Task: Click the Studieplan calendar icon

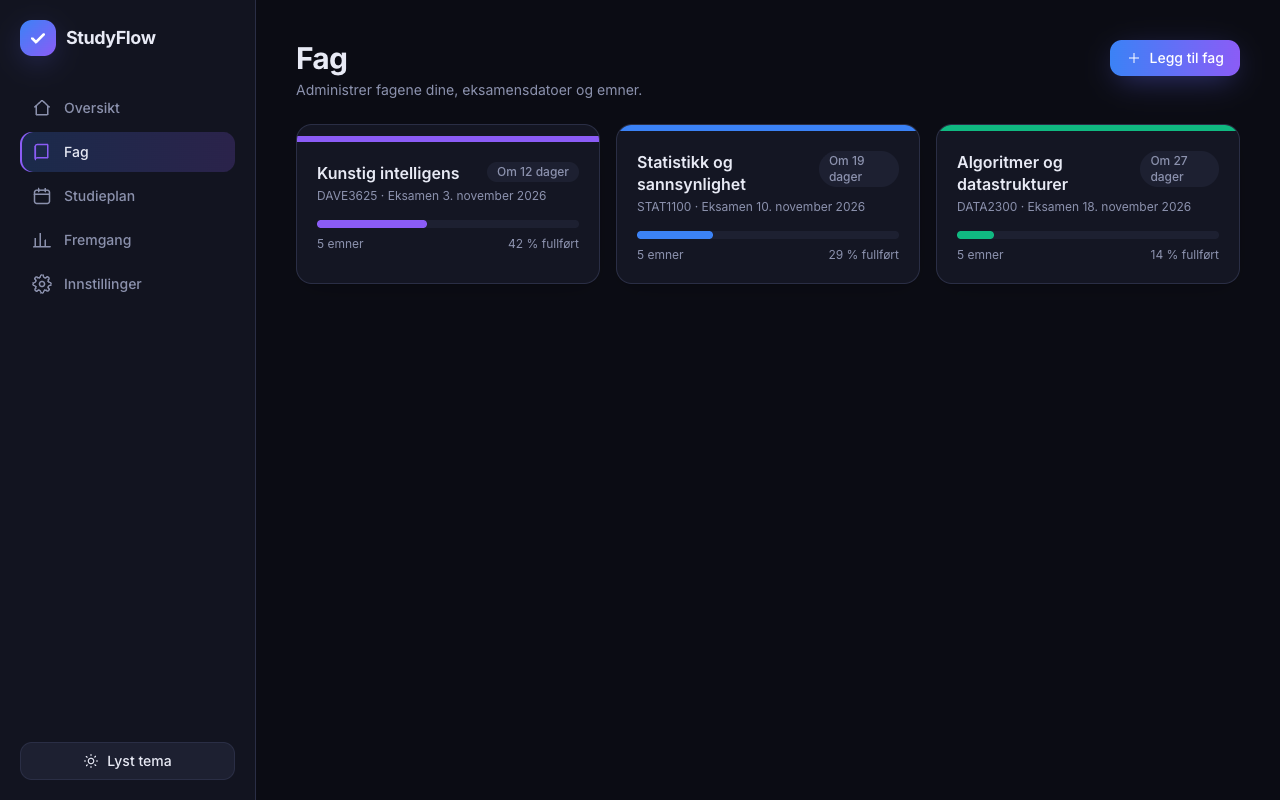Action: click(x=42, y=196)
